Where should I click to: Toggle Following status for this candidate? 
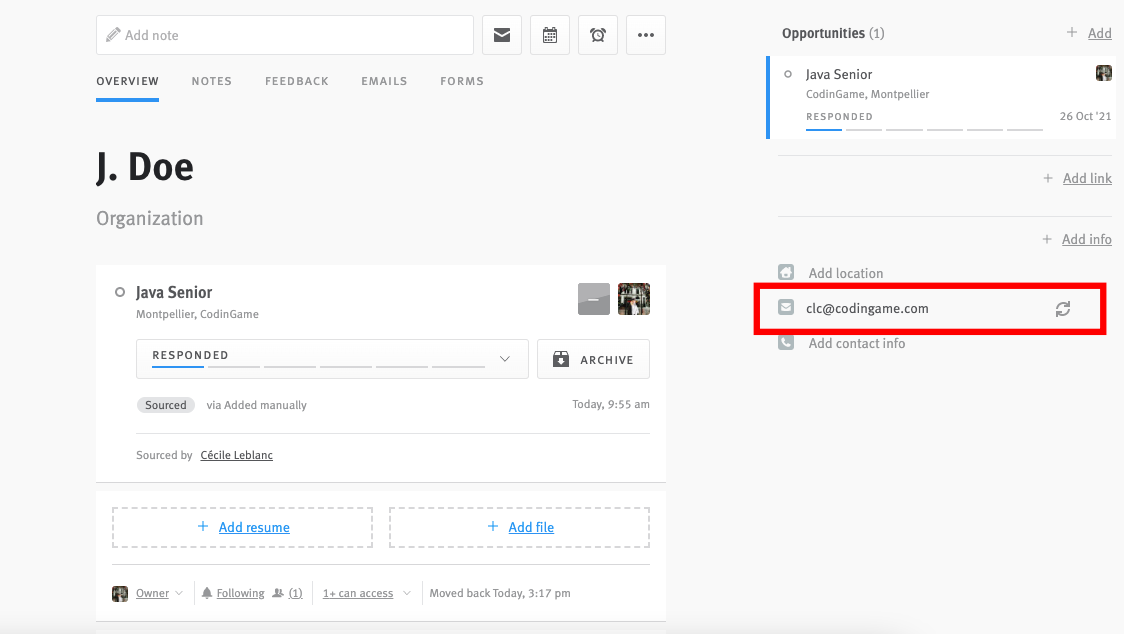(x=240, y=593)
